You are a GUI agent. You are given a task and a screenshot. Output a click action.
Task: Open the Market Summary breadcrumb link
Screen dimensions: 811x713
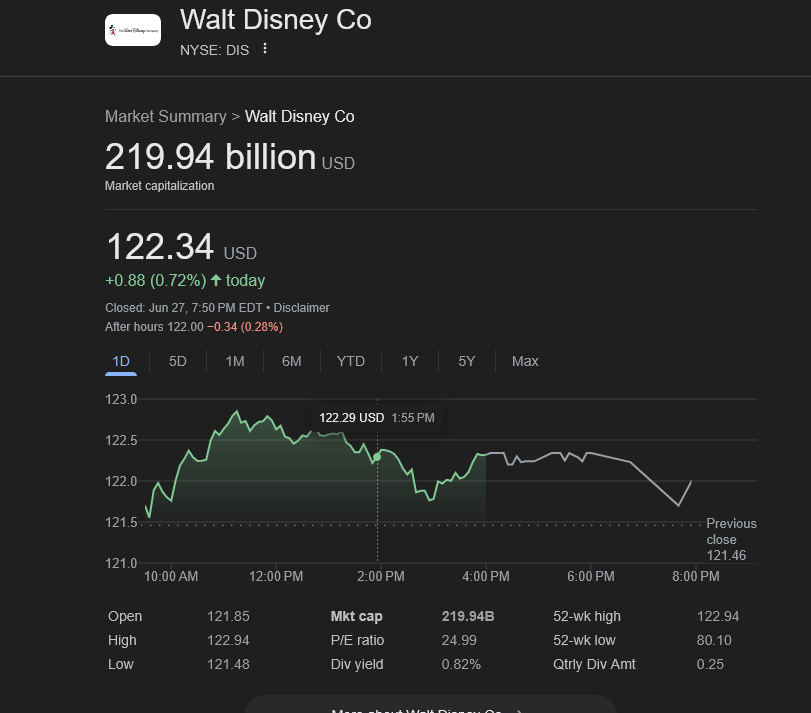click(x=166, y=116)
